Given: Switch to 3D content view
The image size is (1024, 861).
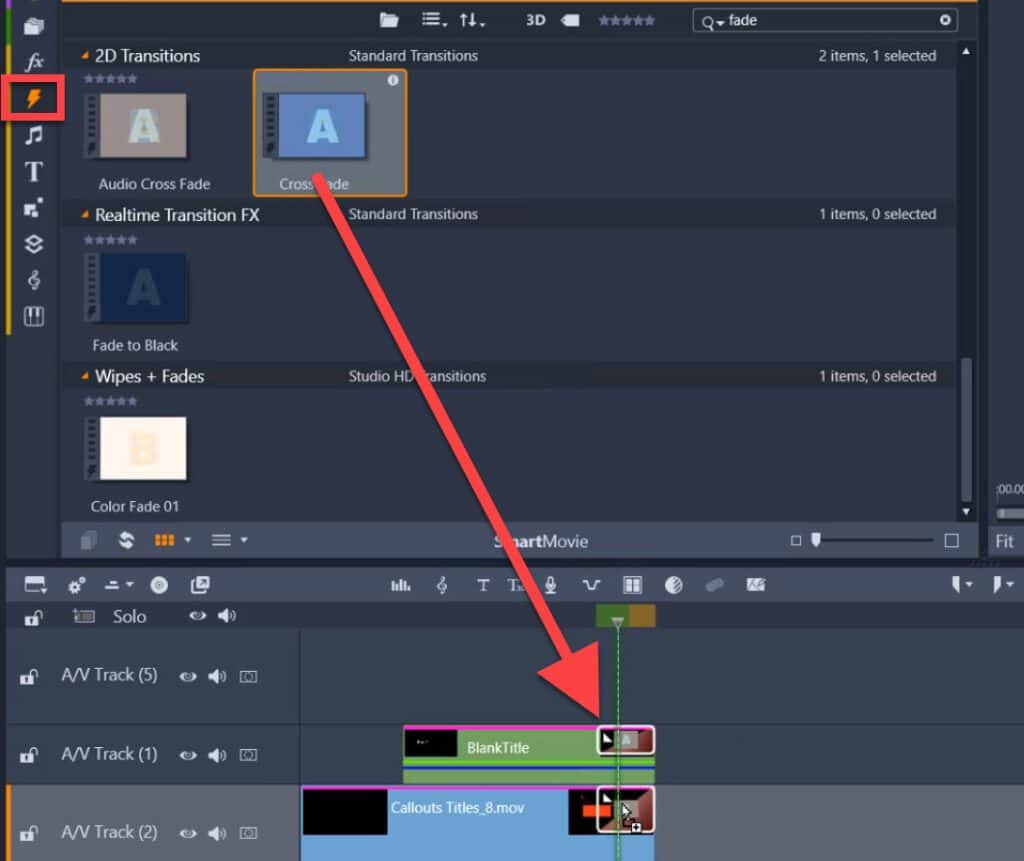Looking at the screenshot, I should coord(534,19).
